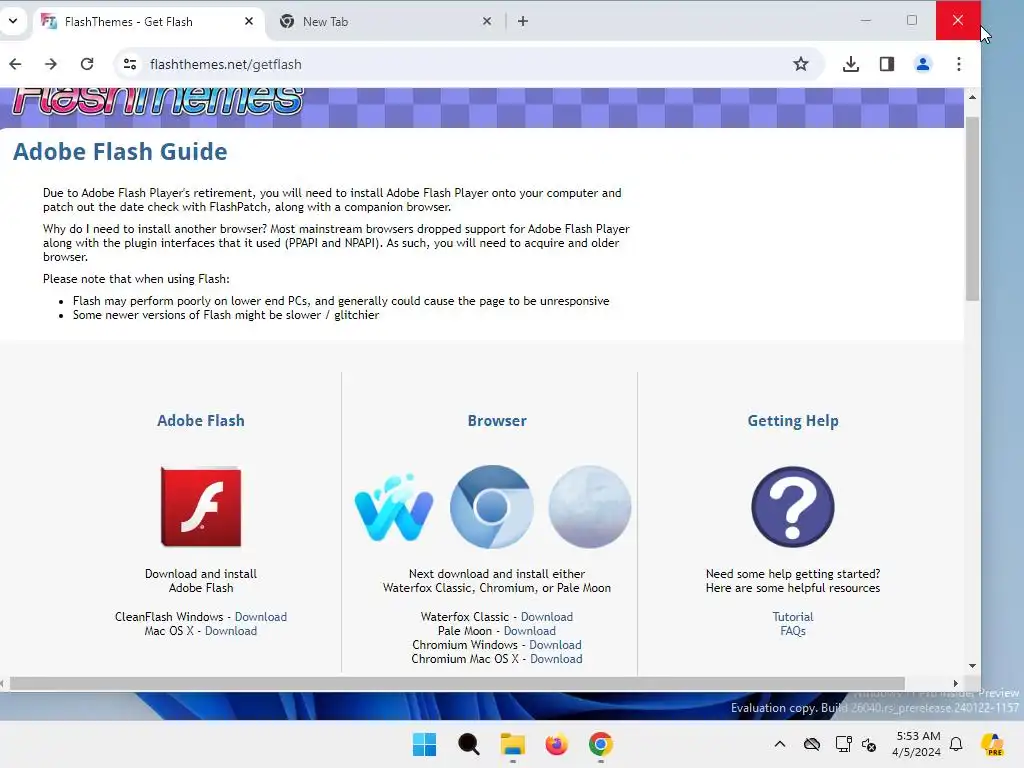
Task: Click the scroll up arrow of page
Action: pos(972,97)
